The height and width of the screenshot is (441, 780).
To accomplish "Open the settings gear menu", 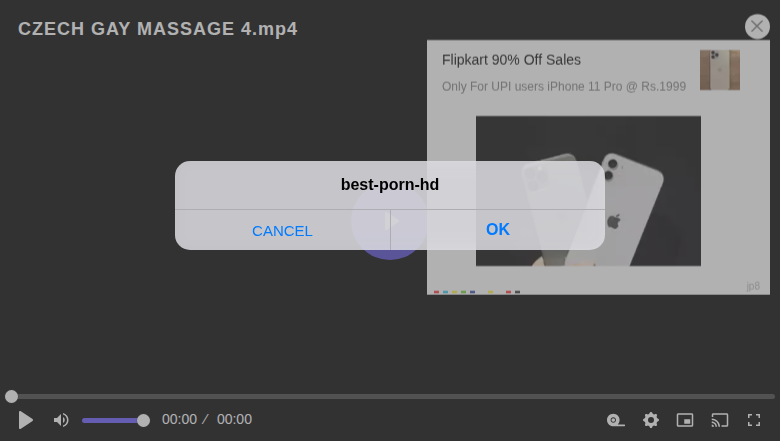I will [x=651, y=420].
